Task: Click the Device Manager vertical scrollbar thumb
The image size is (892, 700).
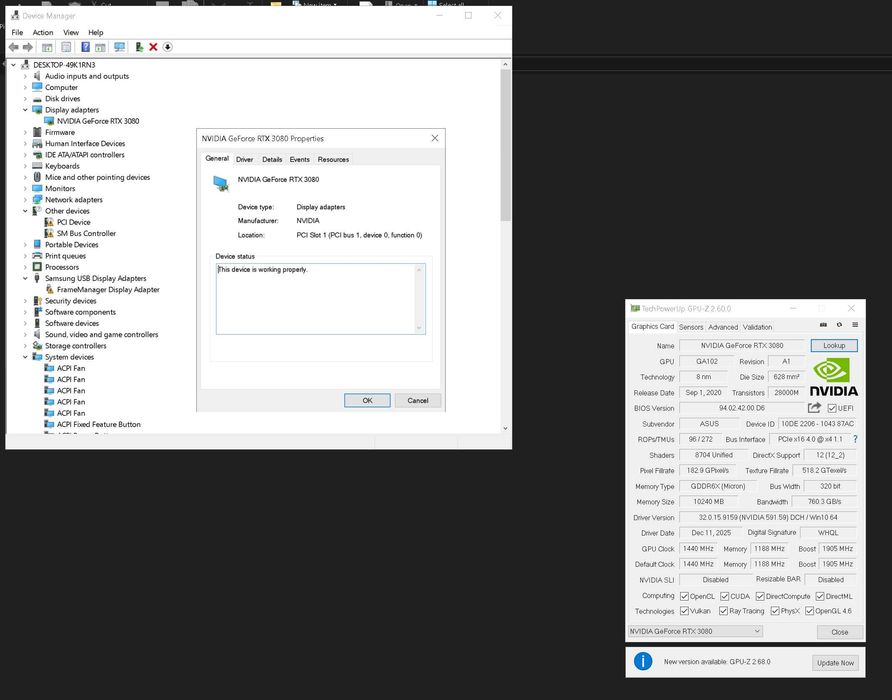Action: [505, 145]
